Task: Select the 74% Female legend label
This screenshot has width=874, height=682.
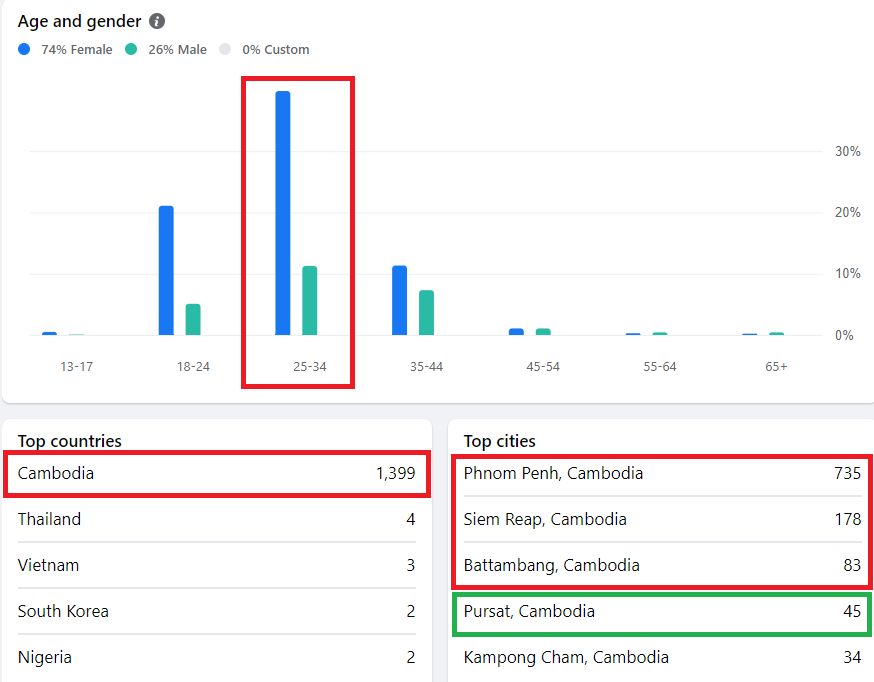Action: (x=76, y=50)
